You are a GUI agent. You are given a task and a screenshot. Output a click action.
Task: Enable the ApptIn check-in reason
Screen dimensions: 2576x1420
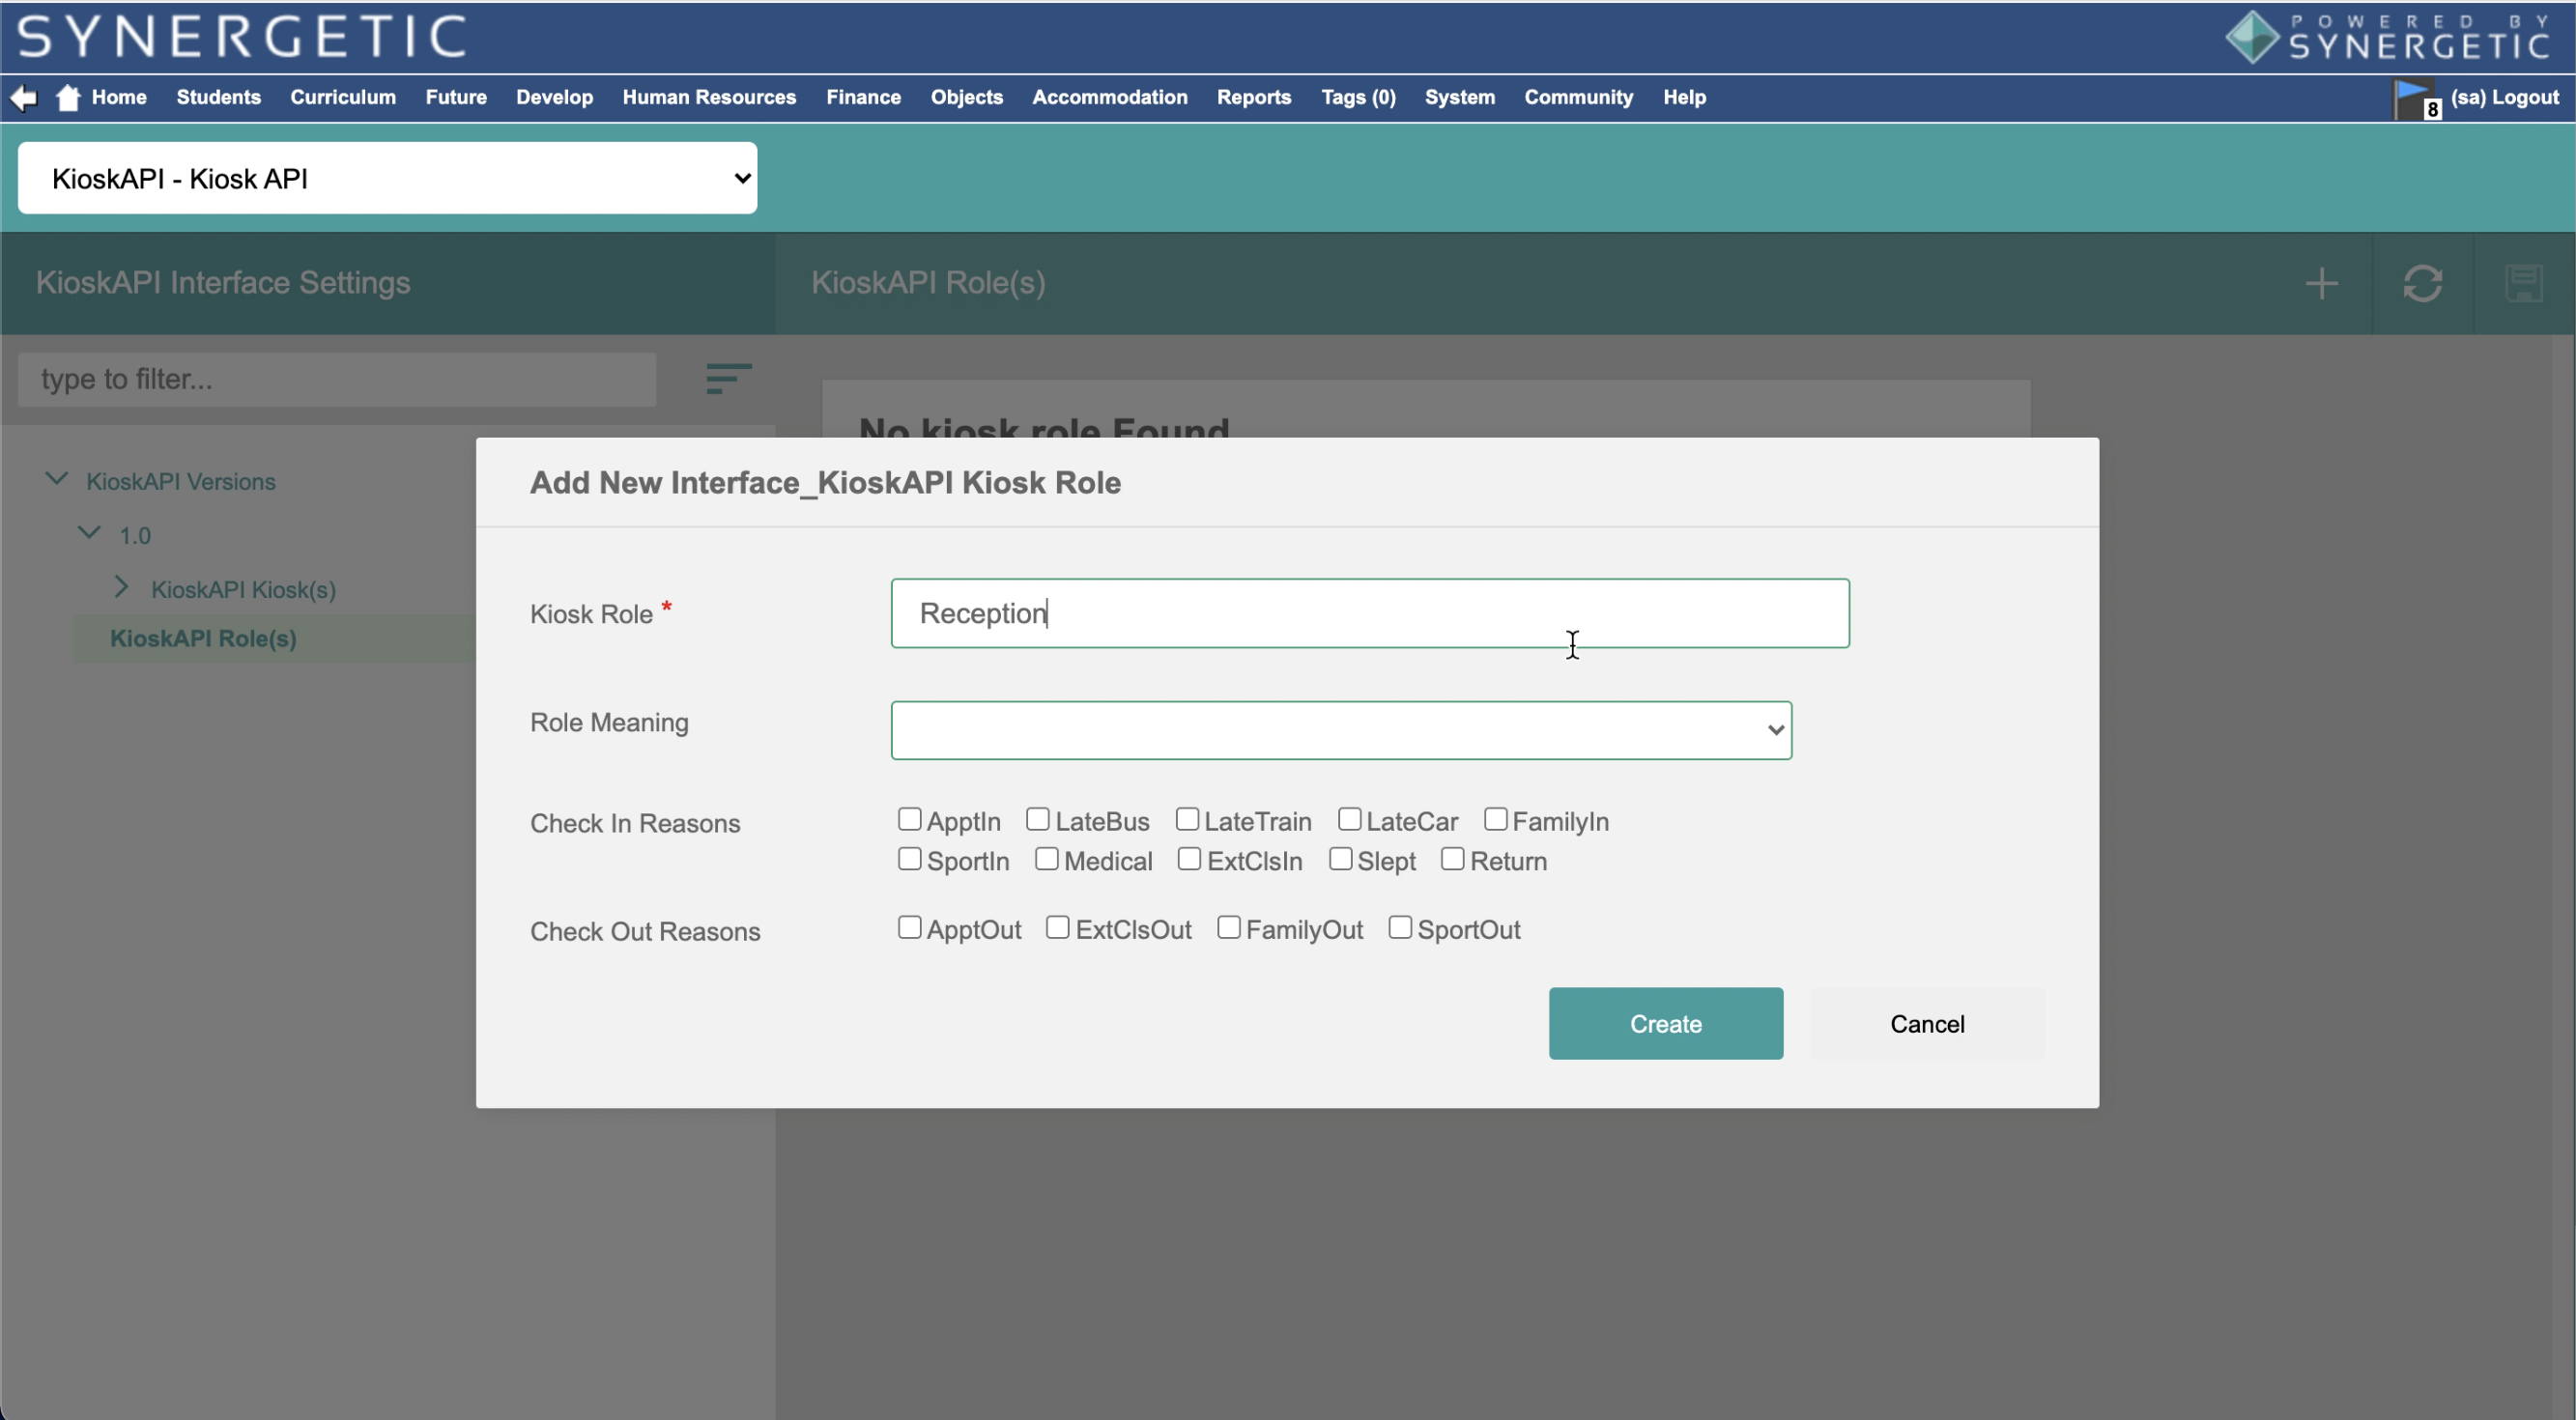(x=909, y=818)
